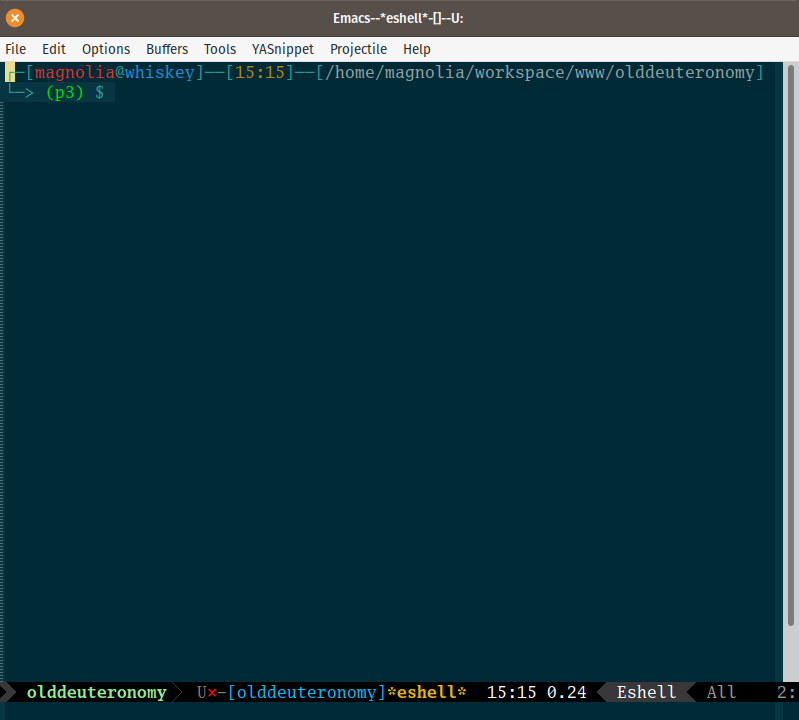Click the @whiskey hostname in the prompt
Viewport: 799px width, 720px height.
point(155,72)
